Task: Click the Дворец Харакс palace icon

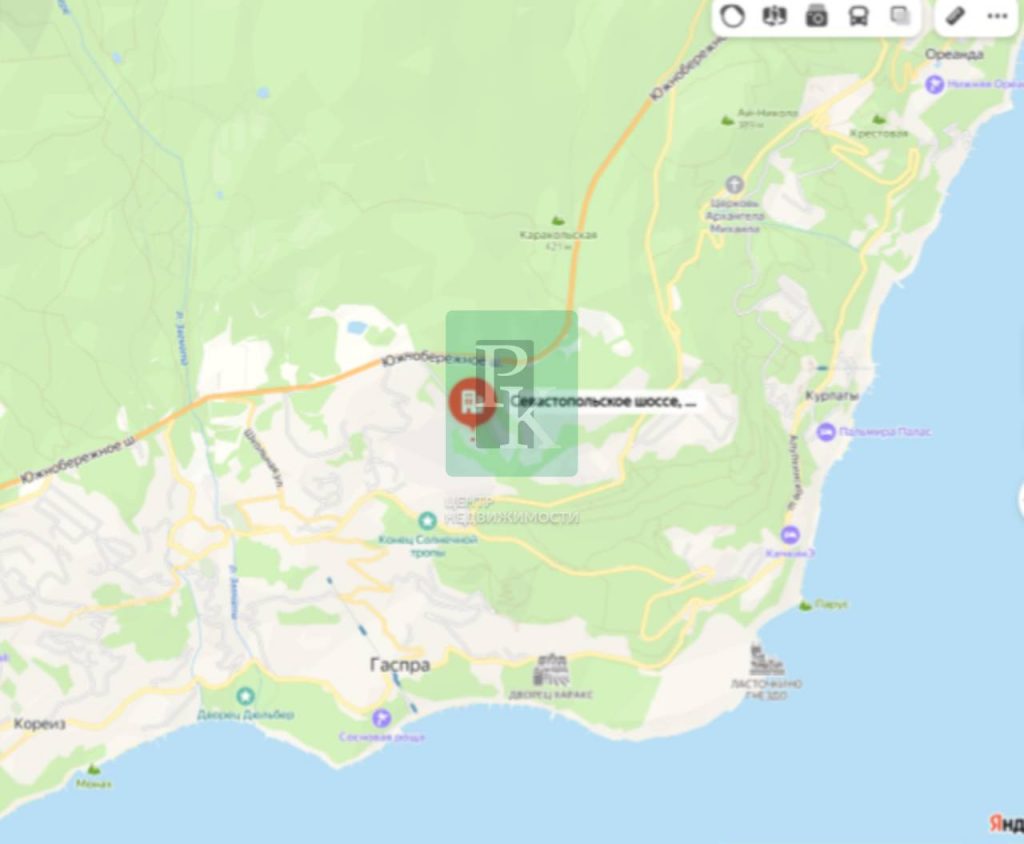Action: pos(551,669)
